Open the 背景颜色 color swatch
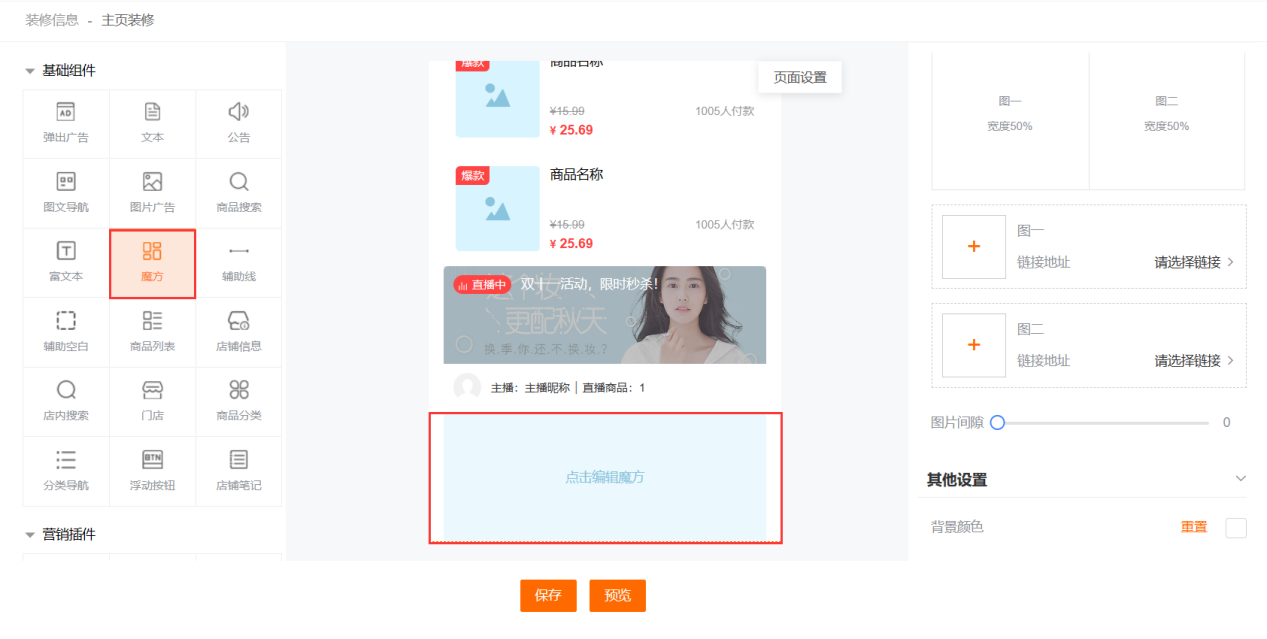Image resolution: width=1267 pixels, height=639 pixels. coord(1236,527)
